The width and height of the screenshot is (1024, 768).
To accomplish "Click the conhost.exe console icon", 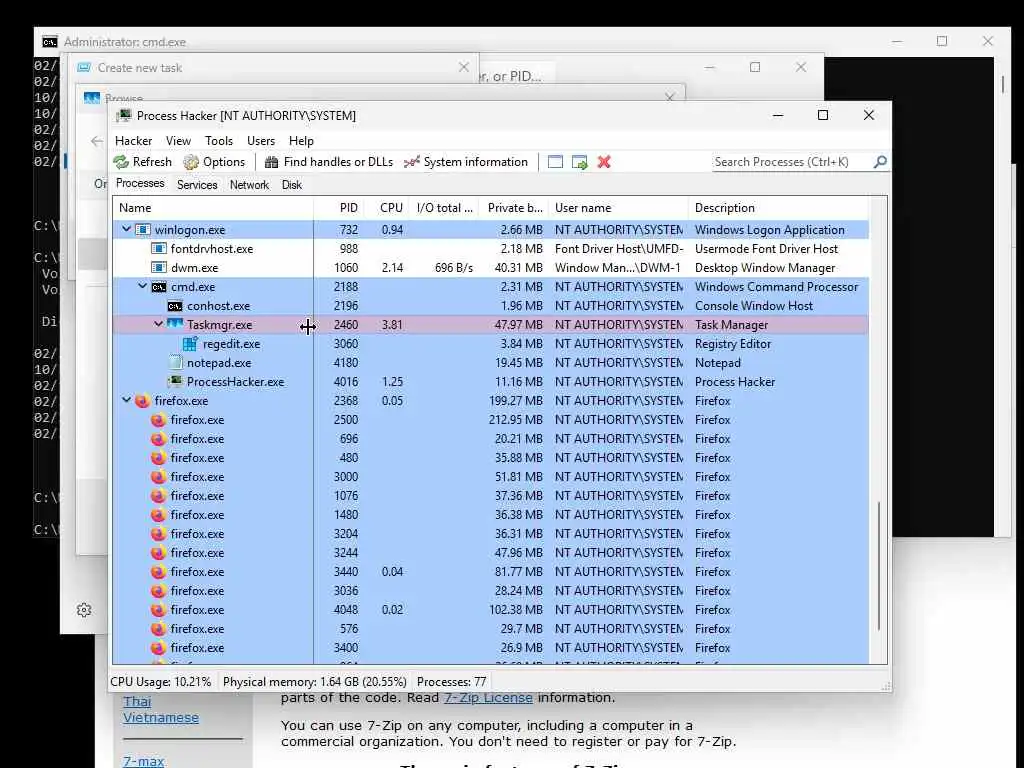I will 174,306.
